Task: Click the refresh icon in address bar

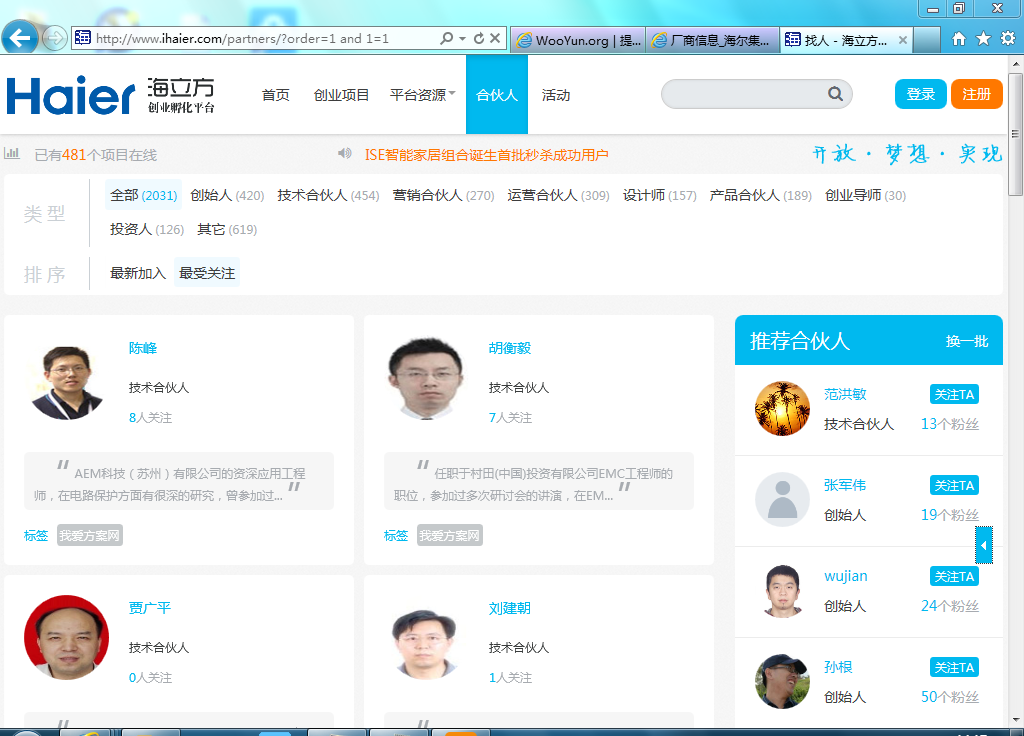Action: click(479, 39)
